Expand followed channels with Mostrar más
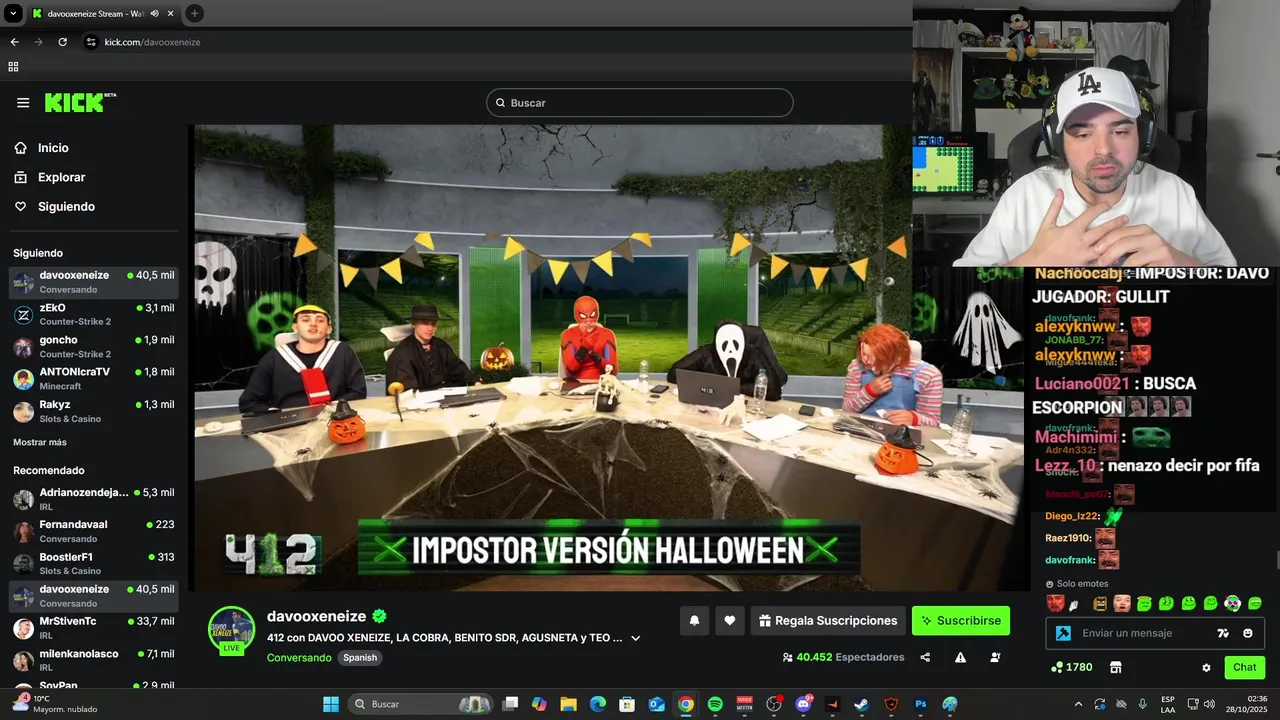1280x720 pixels. pyautogui.click(x=40, y=442)
